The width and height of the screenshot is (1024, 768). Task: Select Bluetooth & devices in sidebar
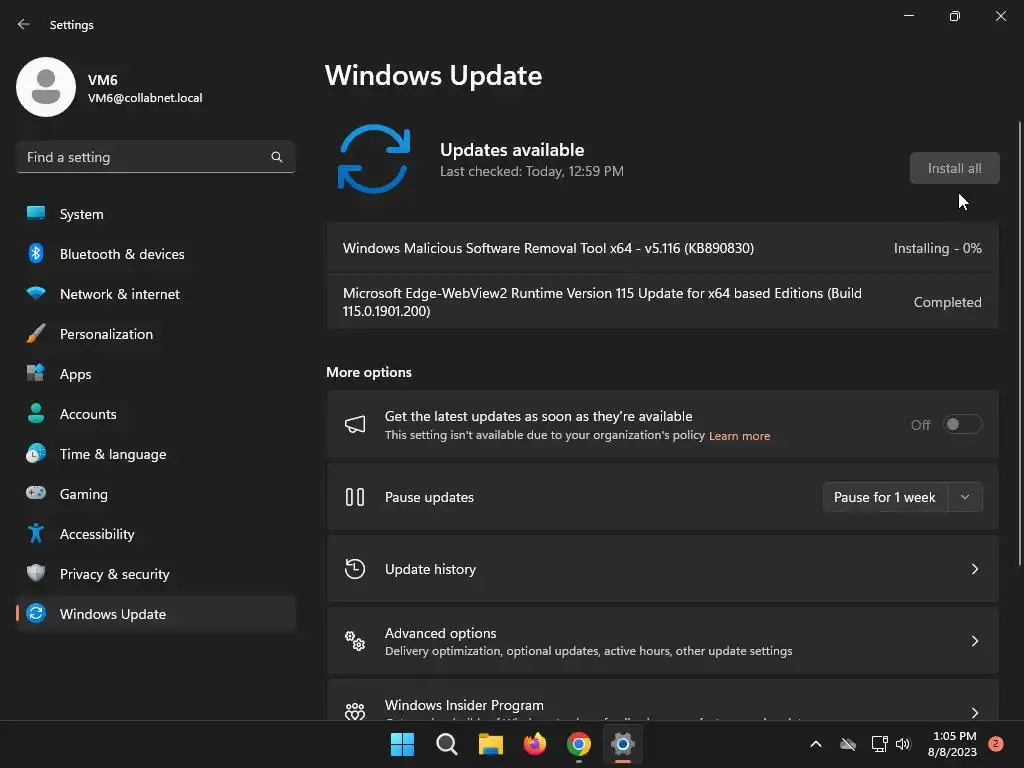156,253
